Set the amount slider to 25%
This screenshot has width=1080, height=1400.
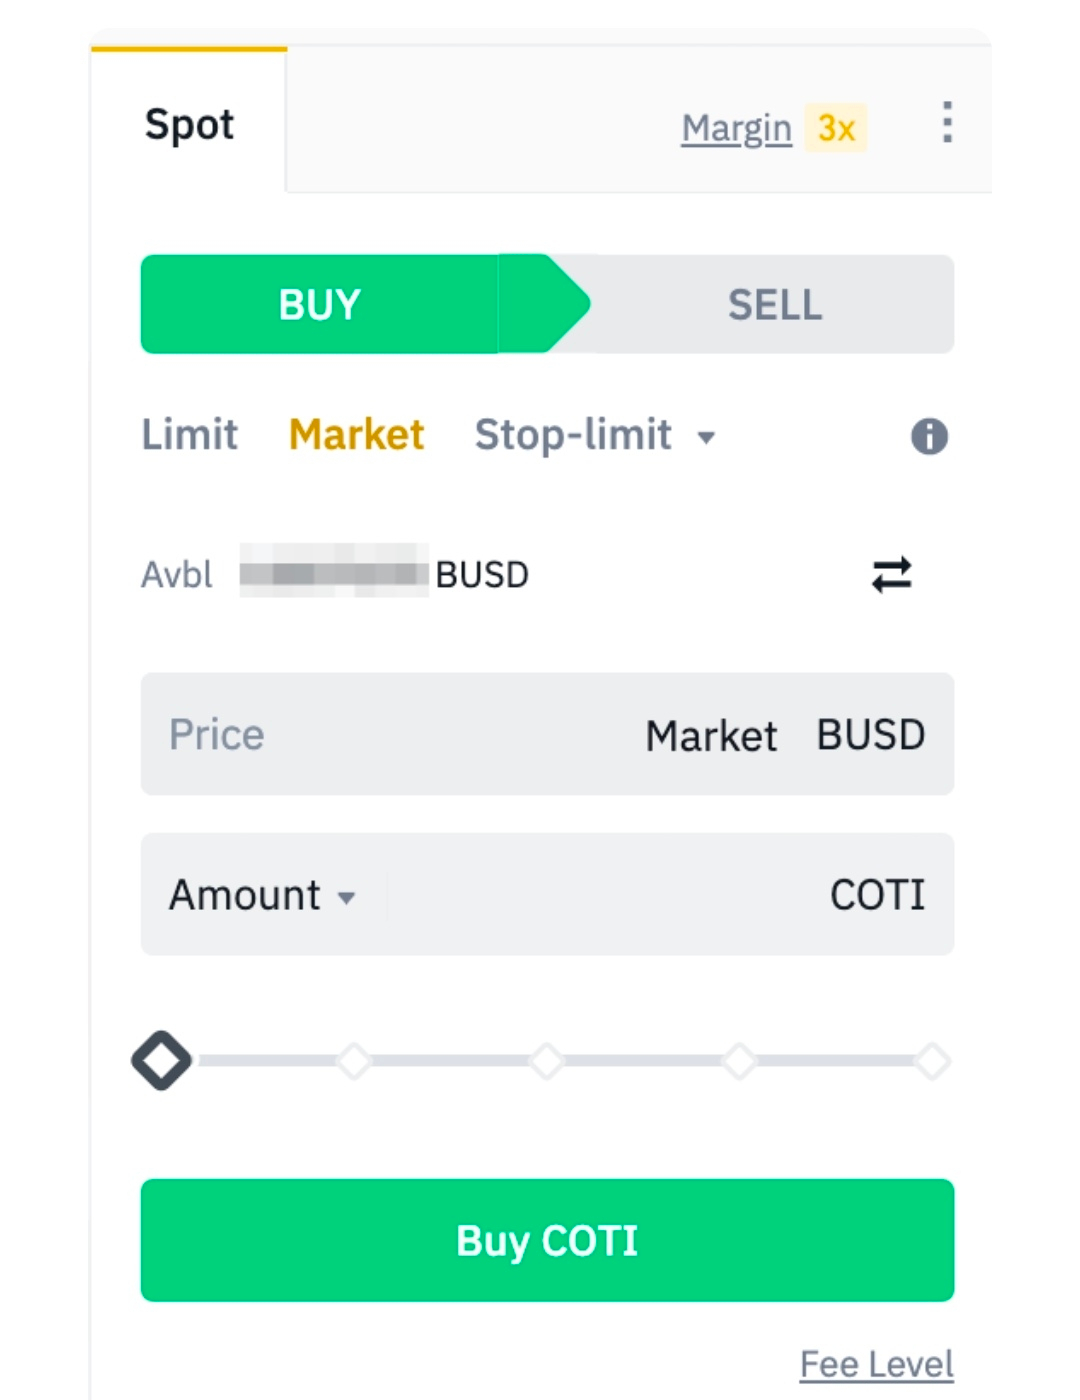pyautogui.click(x=354, y=1061)
